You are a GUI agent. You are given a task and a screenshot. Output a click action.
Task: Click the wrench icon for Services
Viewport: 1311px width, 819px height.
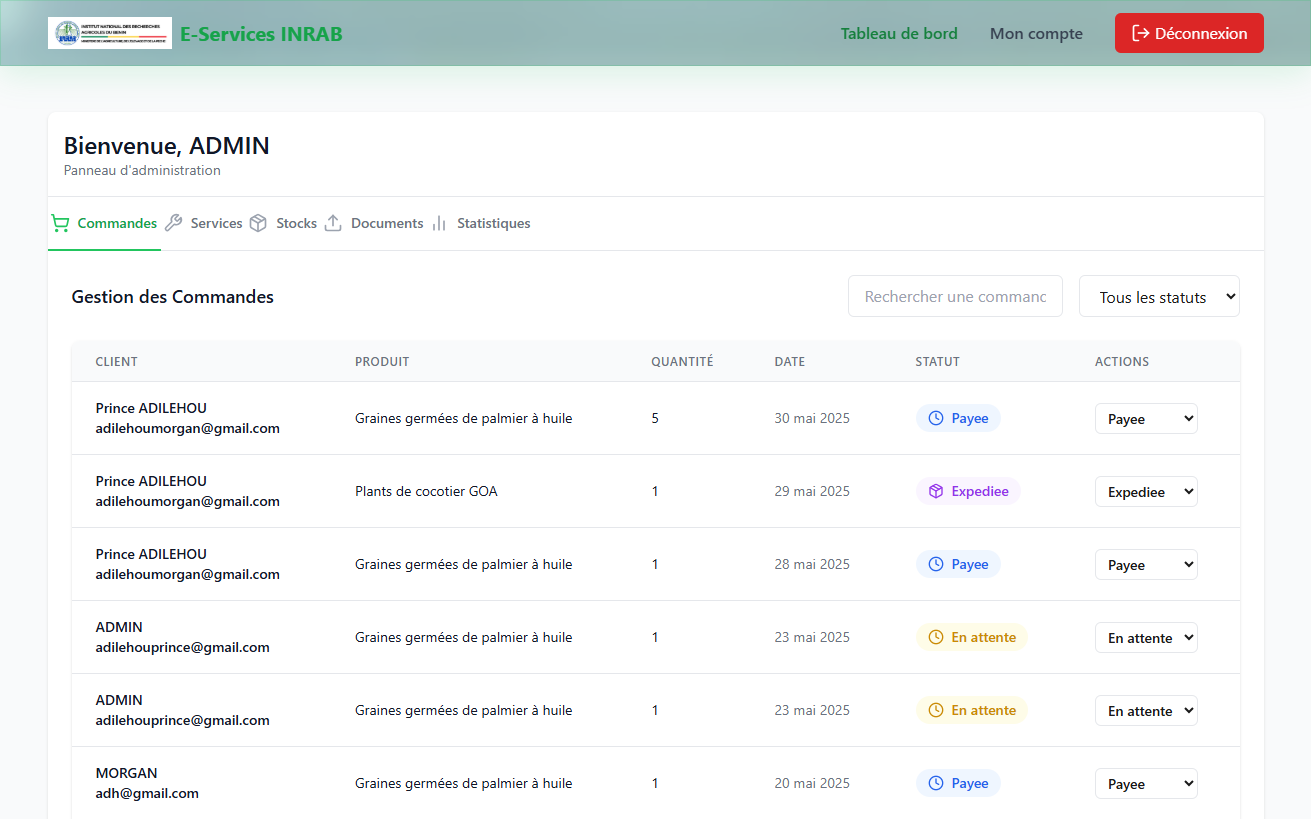(174, 223)
